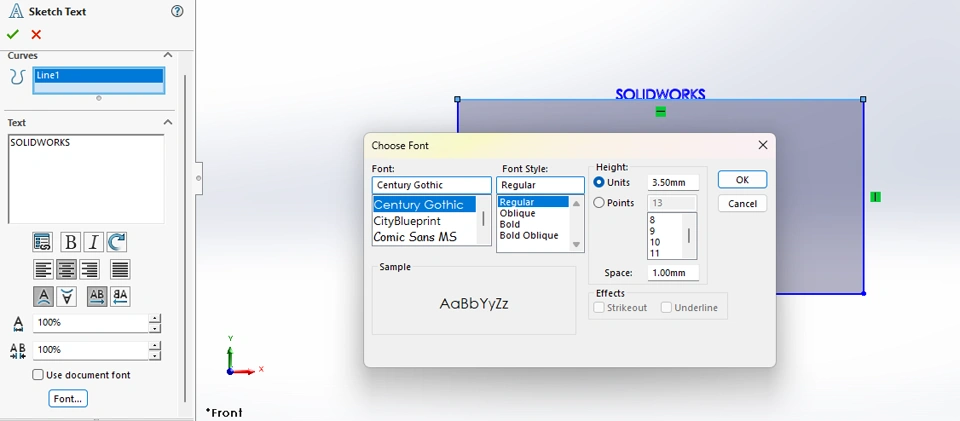960x421 pixels.
Task: Check the Underline effect box
Action: coord(666,308)
